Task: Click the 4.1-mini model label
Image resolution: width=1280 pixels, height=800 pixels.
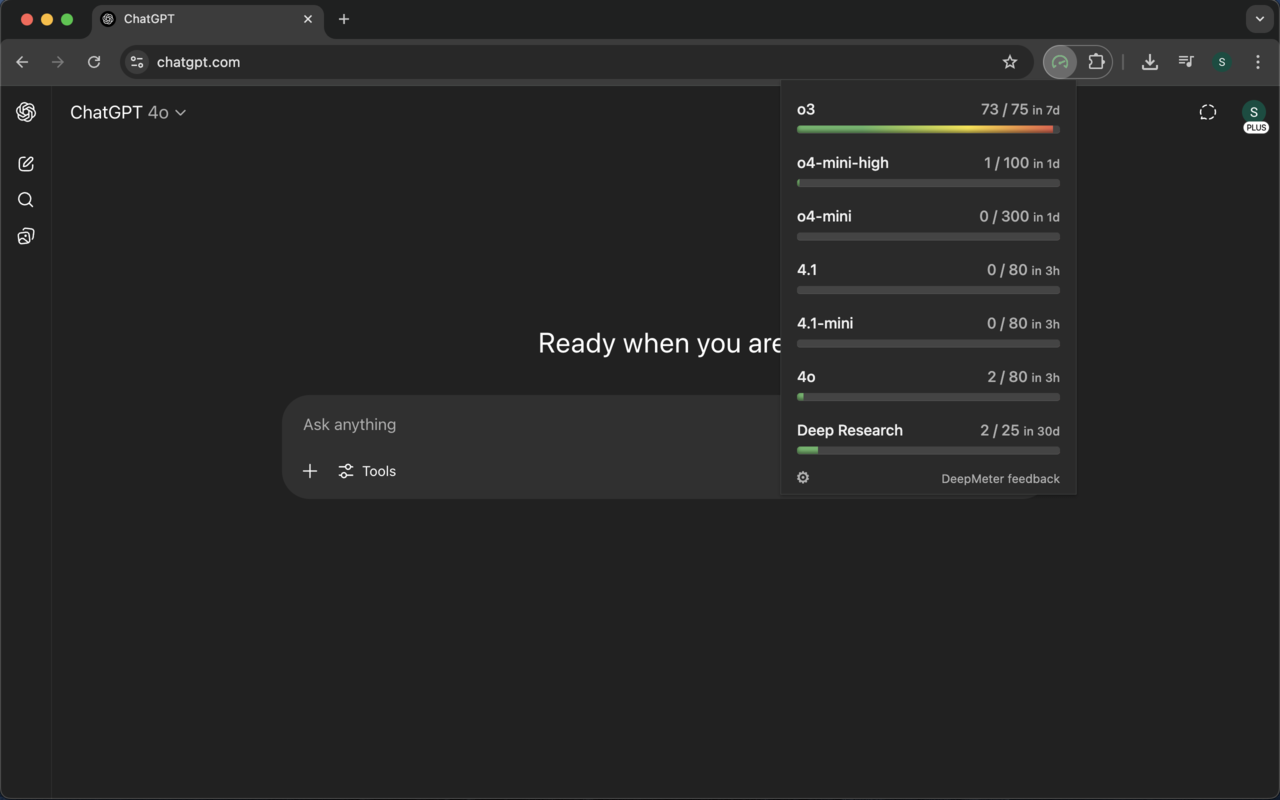Action: [825, 323]
